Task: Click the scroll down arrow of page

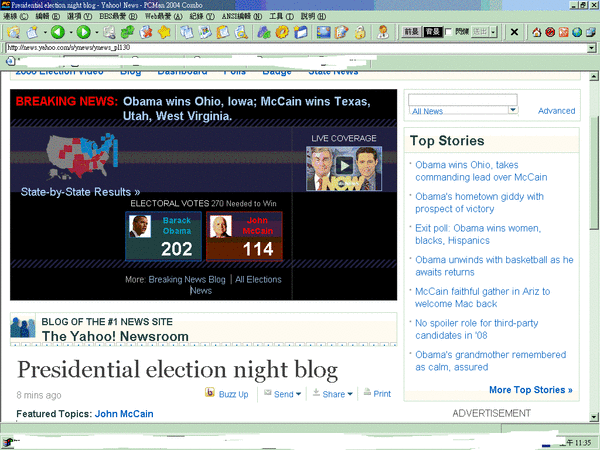Action: (593, 417)
